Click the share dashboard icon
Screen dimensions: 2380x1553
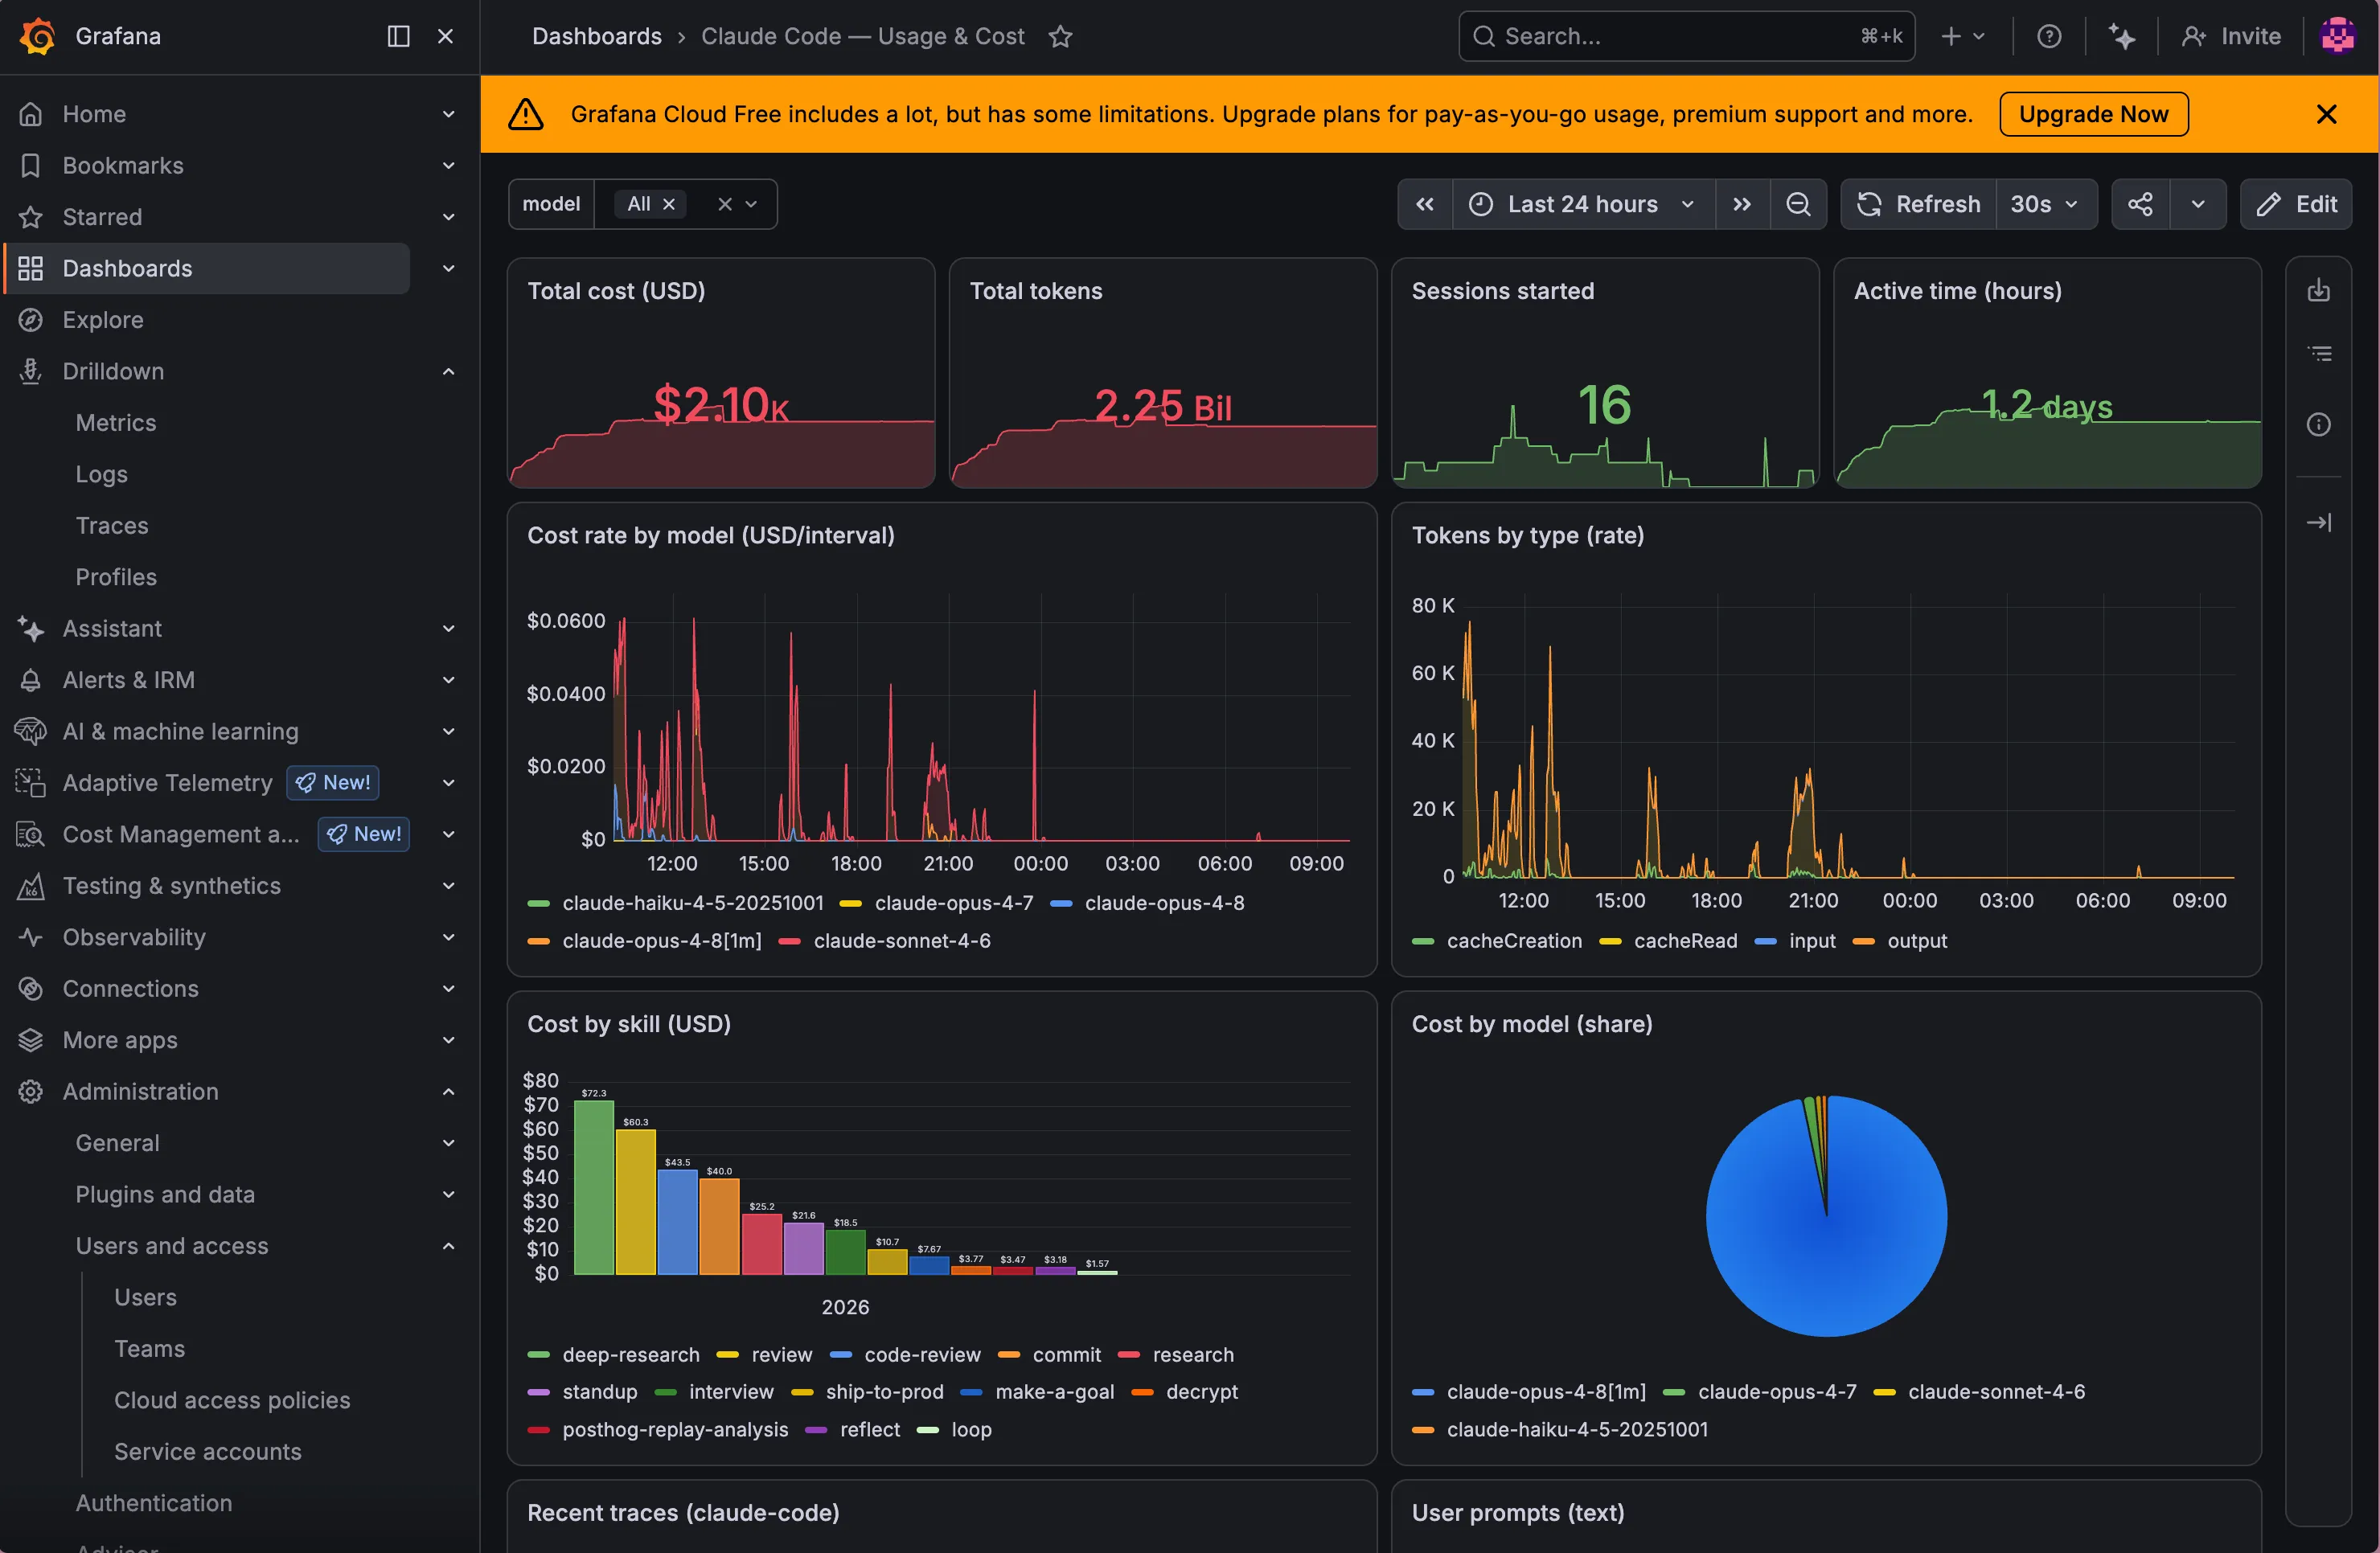point(2140,204)
